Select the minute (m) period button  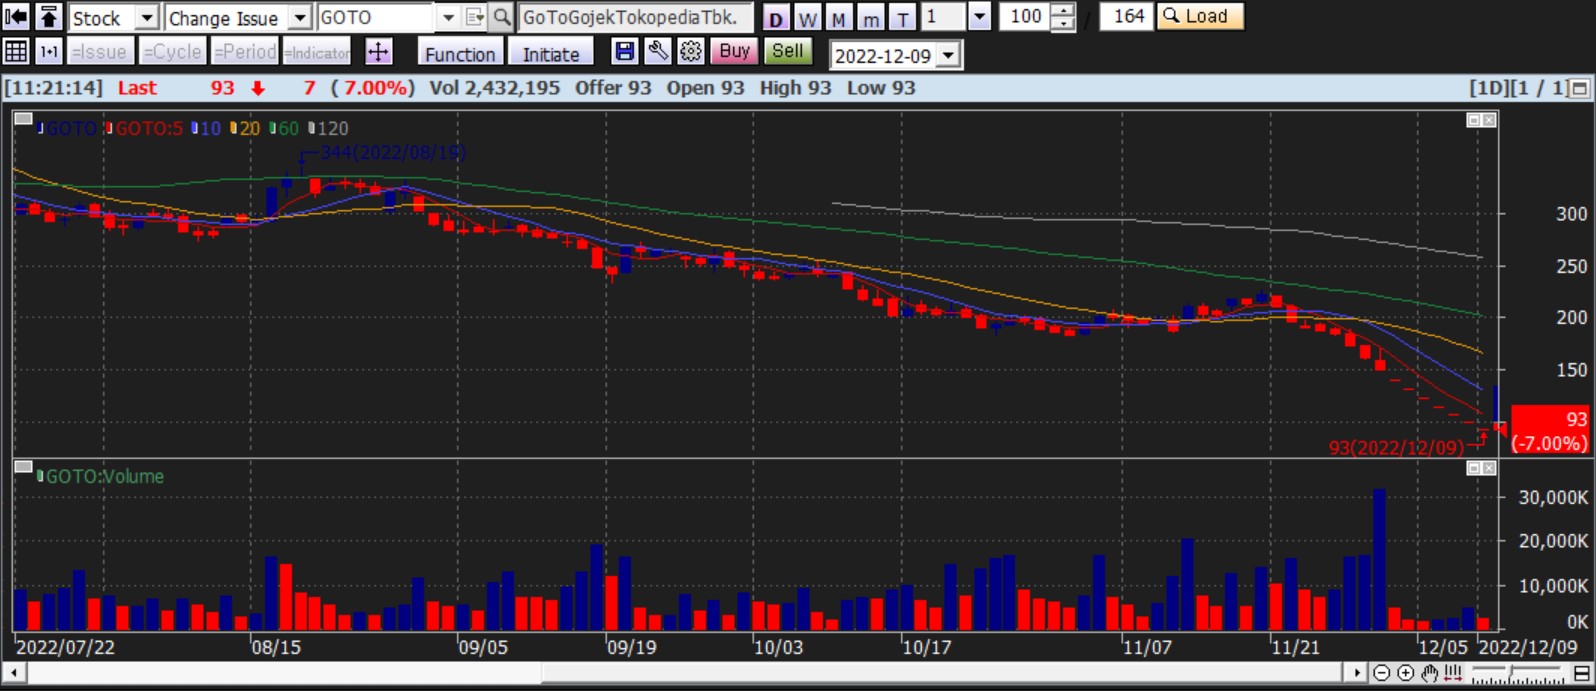pos(871,19)
